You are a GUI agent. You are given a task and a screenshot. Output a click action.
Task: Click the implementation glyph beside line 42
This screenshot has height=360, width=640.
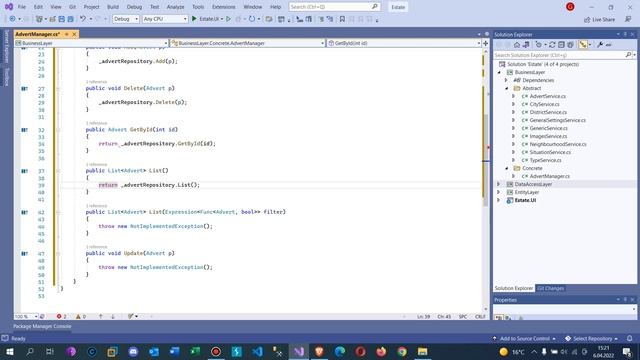(x=24, y=212)
